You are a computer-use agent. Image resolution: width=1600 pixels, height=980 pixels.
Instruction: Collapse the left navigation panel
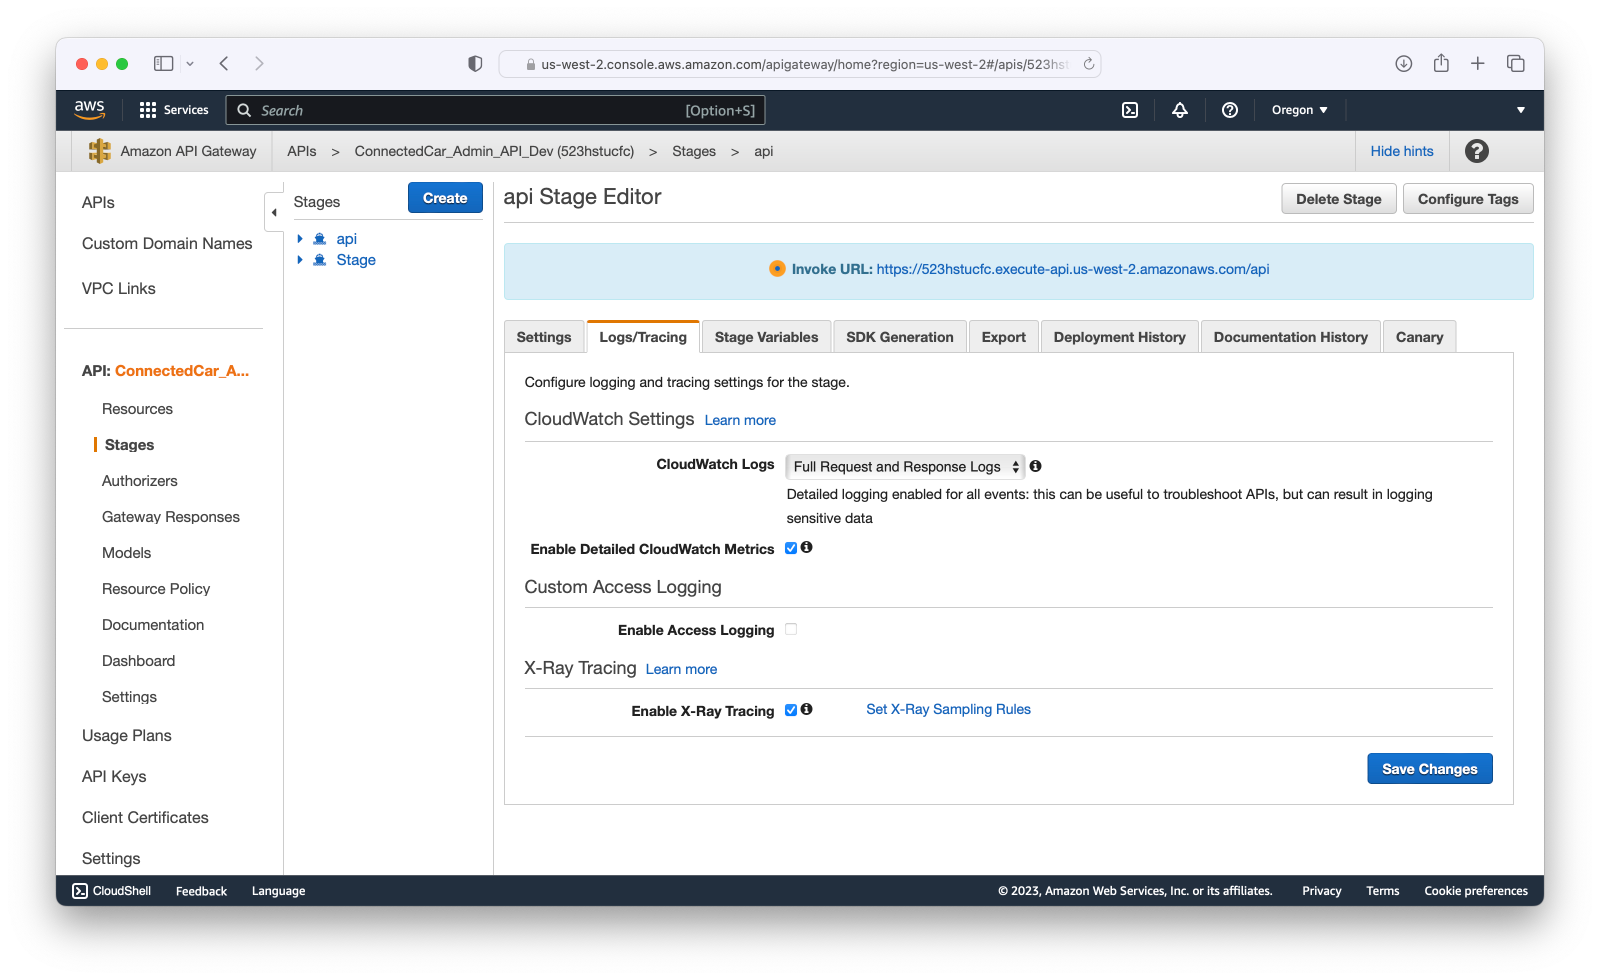tap(274, 212)
